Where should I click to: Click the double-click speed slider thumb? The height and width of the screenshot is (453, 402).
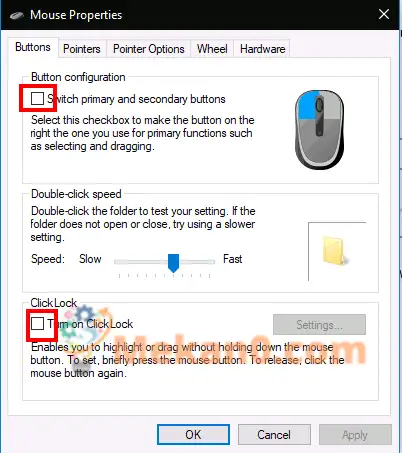pos(173,263)
